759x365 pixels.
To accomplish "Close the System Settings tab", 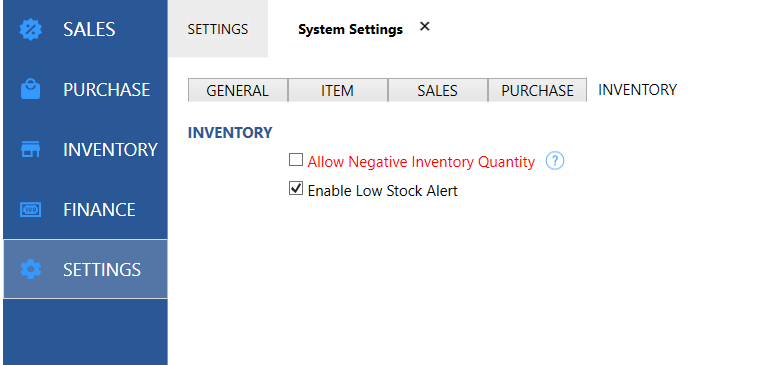I will tap(425, 27).
